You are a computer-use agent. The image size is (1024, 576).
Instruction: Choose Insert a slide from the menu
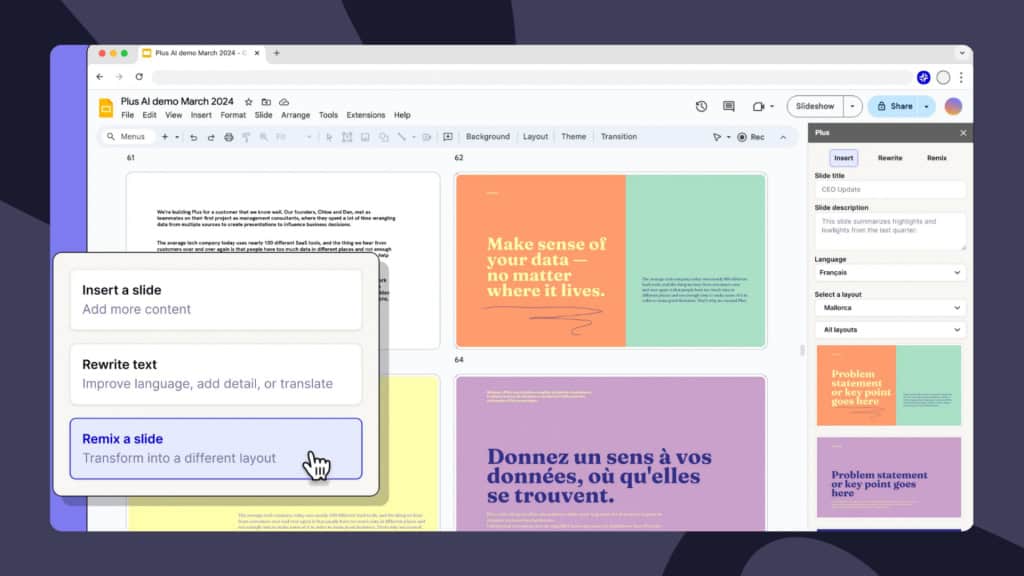point(215,299)
